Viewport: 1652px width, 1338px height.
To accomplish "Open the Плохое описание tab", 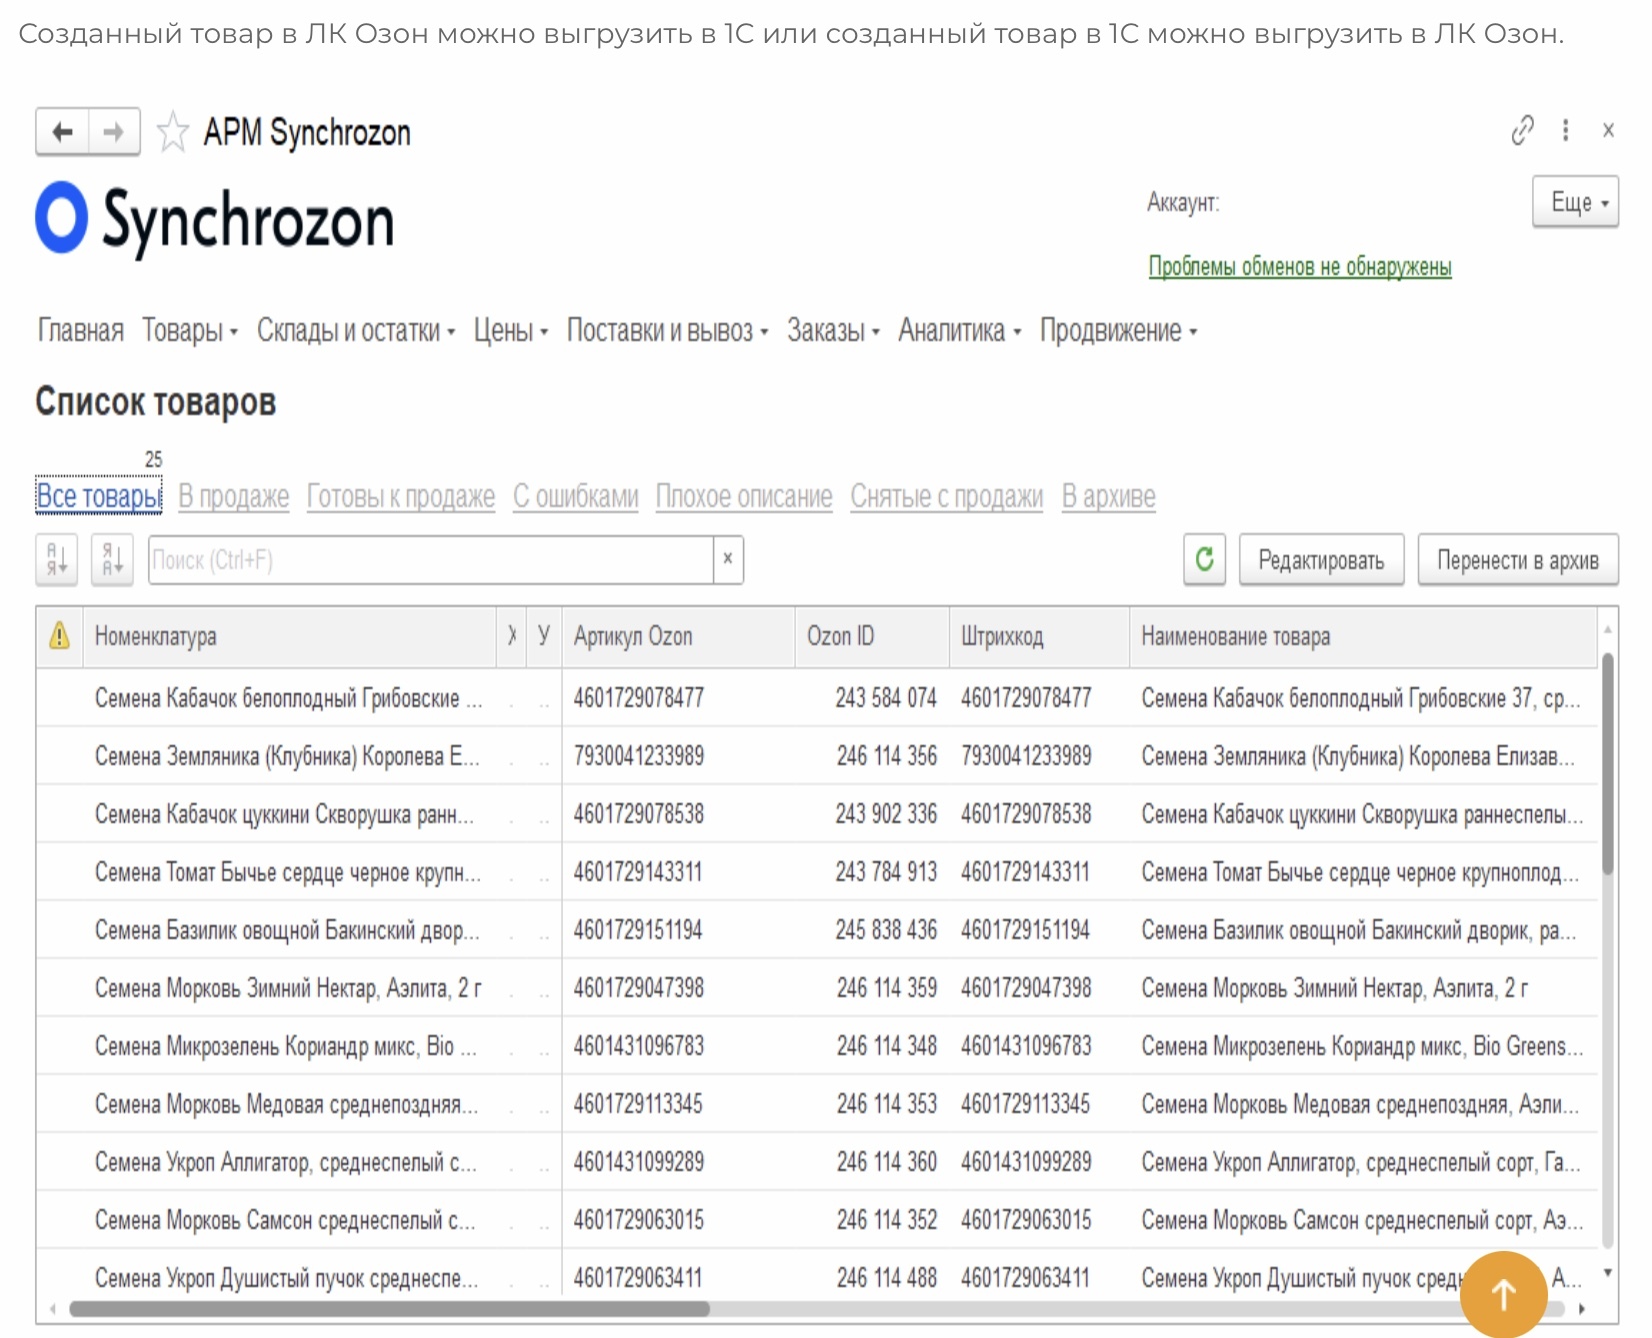I will point(744,496).
